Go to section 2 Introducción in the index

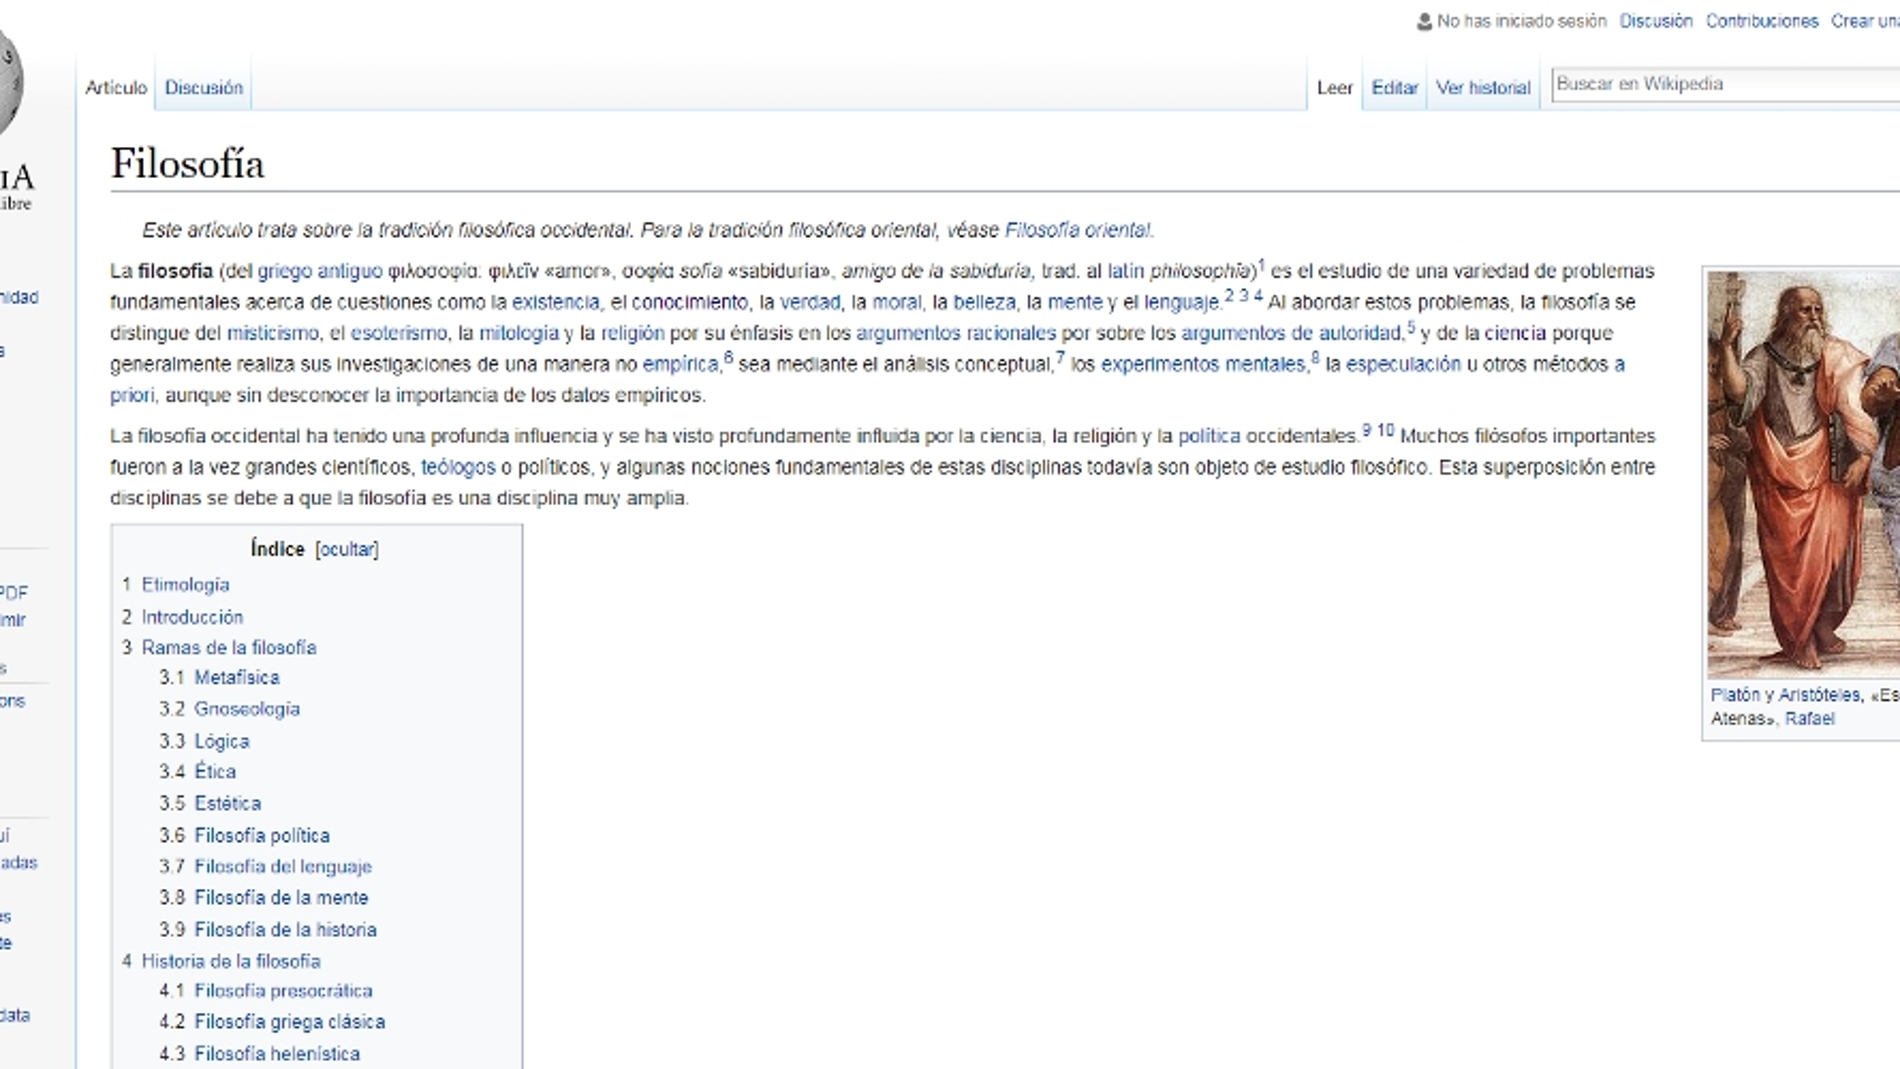coord(183,617)
